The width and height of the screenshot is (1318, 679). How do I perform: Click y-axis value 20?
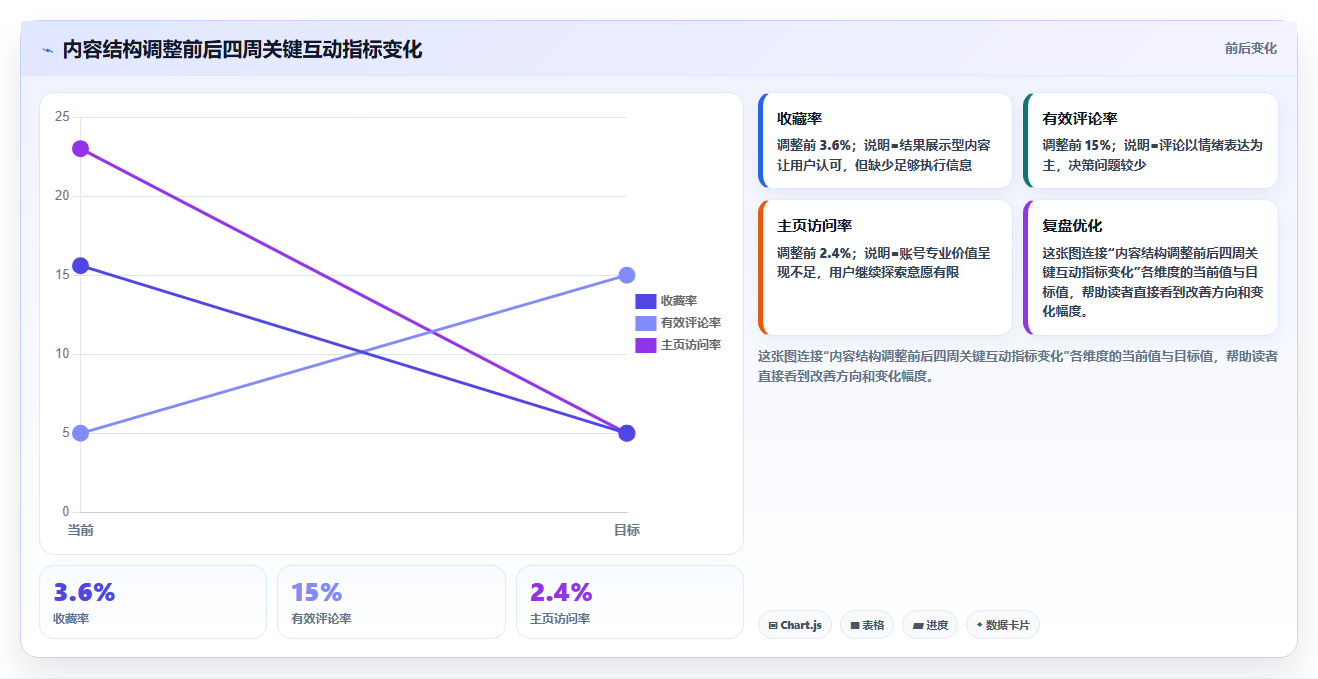[62, 196]
